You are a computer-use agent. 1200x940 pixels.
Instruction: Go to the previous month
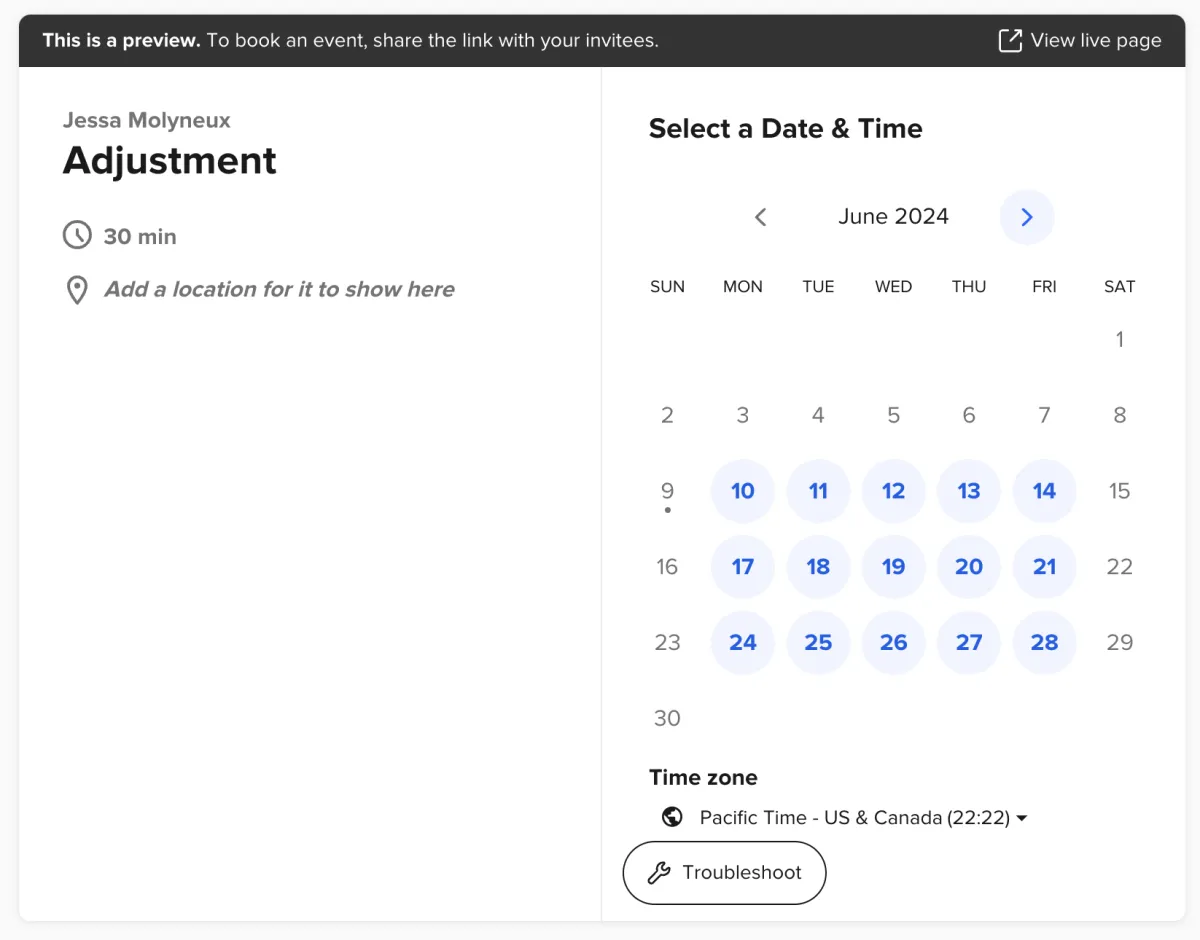tap(760, 217)
